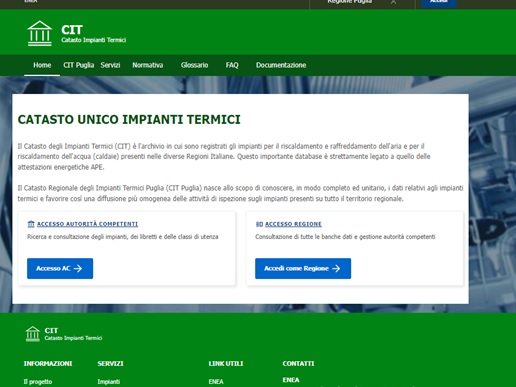Click the blue Accedi button in top bar
The image size is (516, 387).
pyautogui.click(x=439, y=3)
